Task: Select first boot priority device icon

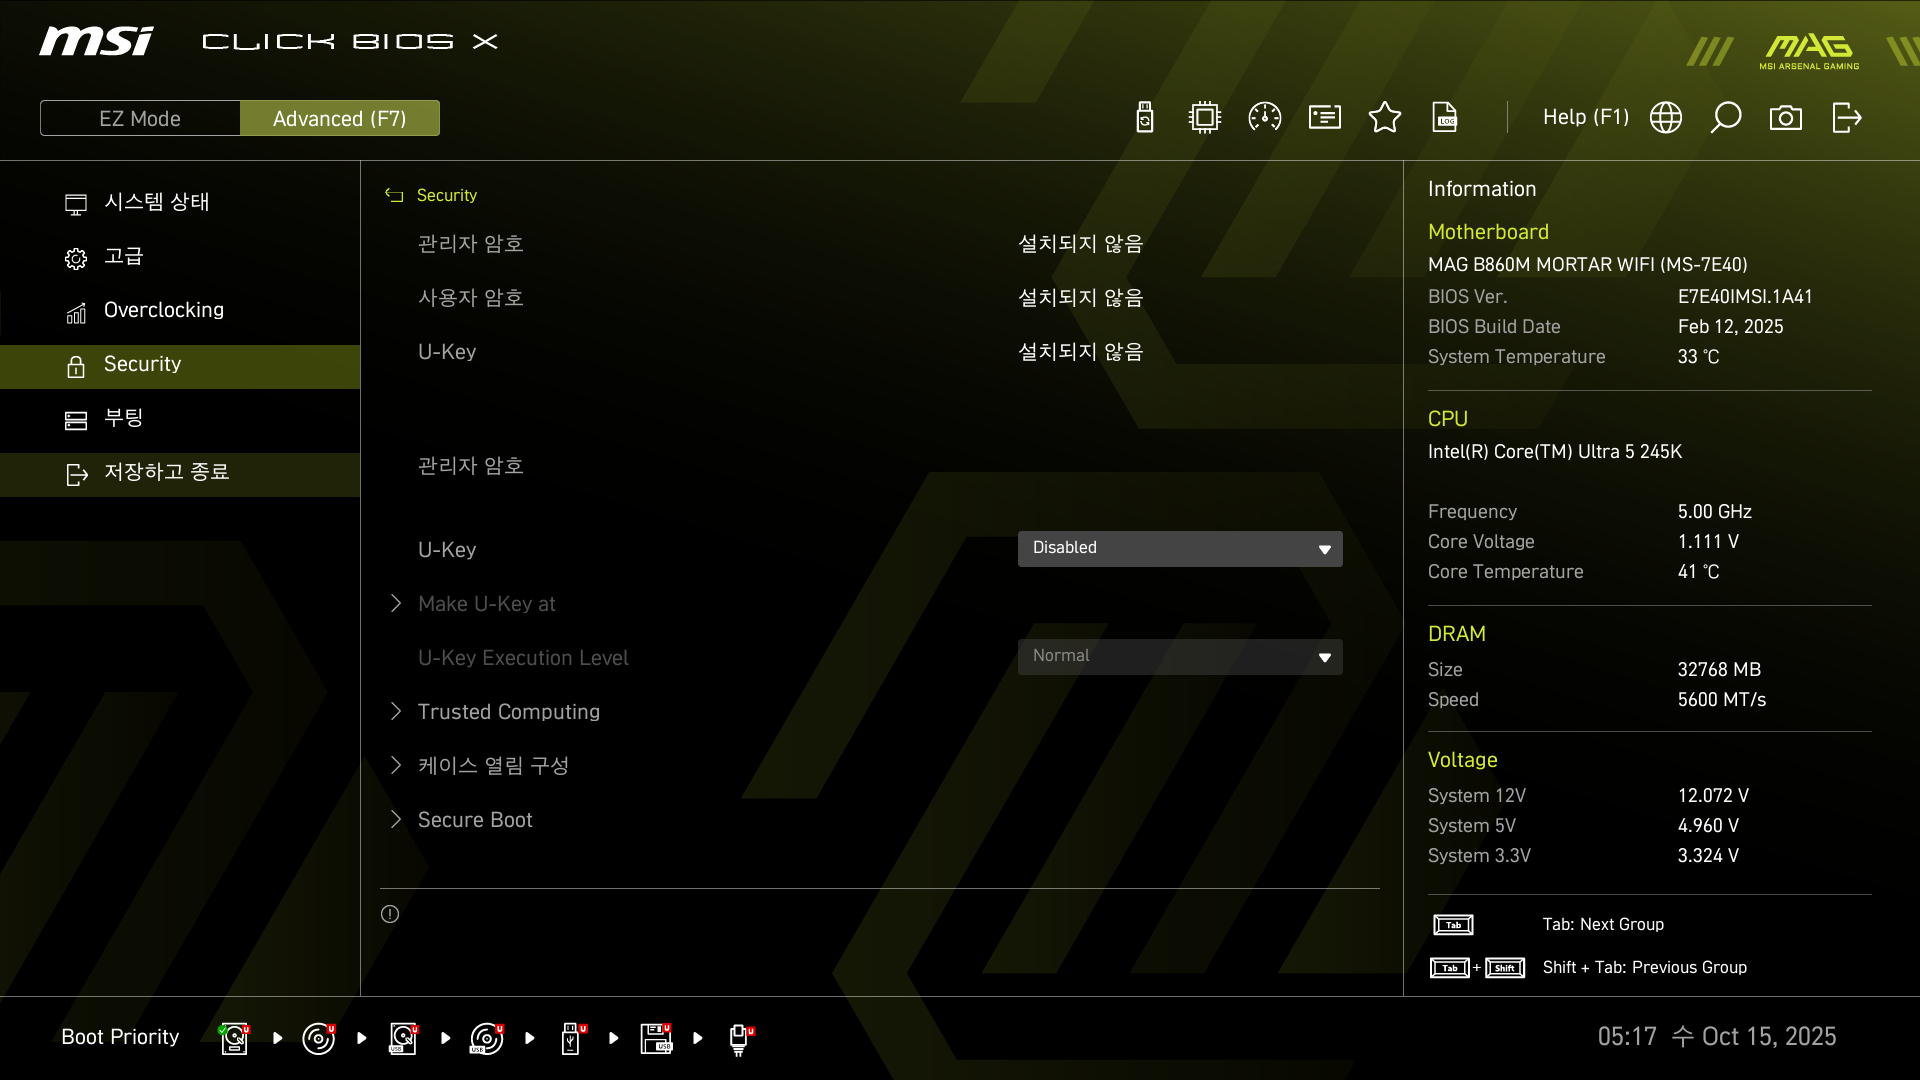Action: (234, 1038)
